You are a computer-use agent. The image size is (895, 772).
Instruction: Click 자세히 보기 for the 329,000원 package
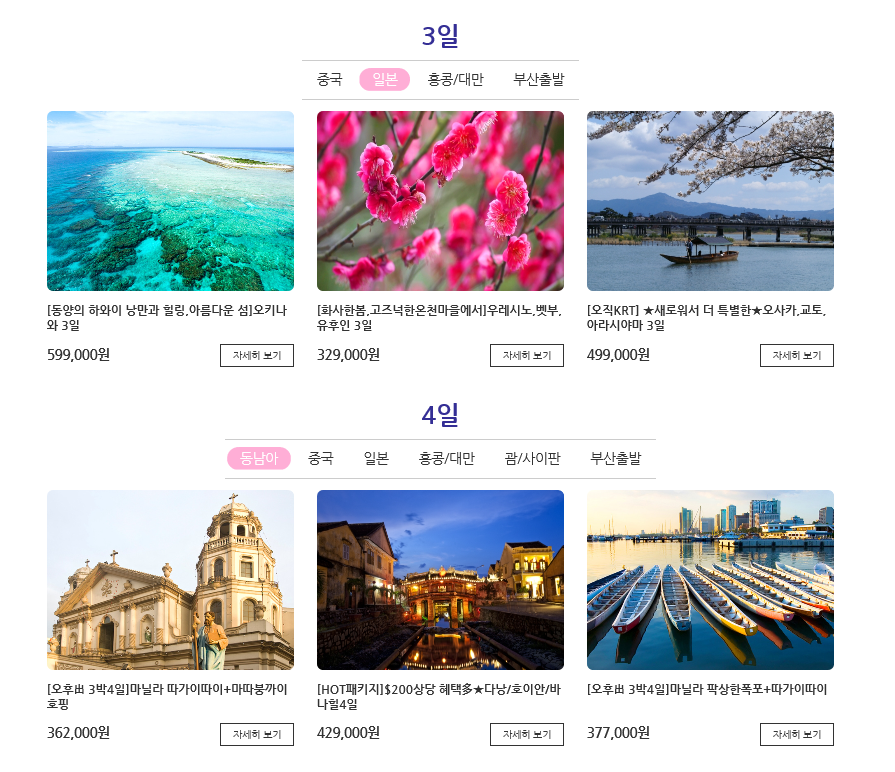[527, 355]
